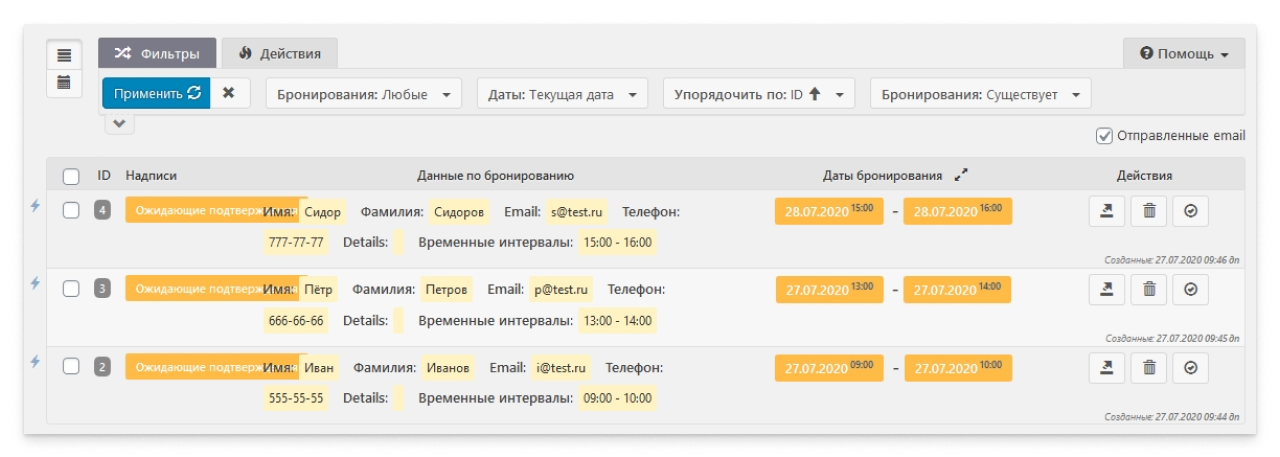Select checkbox for booking ID 3
1280x457 pixels.
[71, 288]
